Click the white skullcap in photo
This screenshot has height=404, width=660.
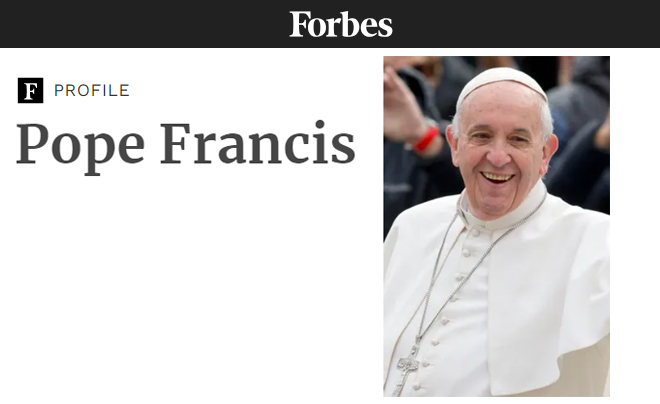coord(501,82)
